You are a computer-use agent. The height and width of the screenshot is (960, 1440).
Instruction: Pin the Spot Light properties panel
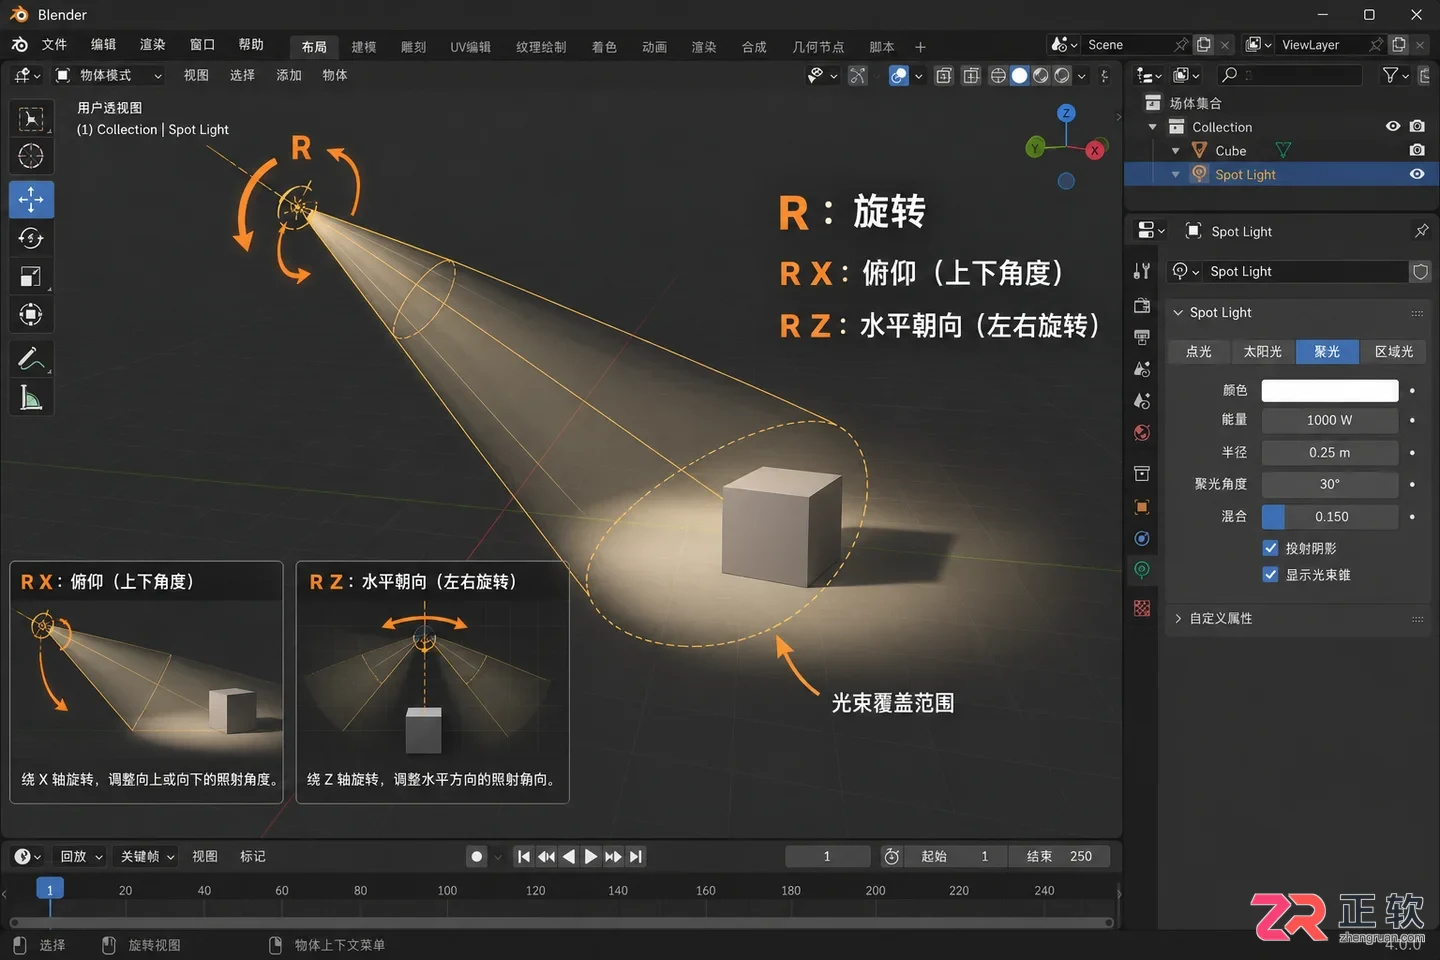pyautogui.click(x=1421, y=231)
